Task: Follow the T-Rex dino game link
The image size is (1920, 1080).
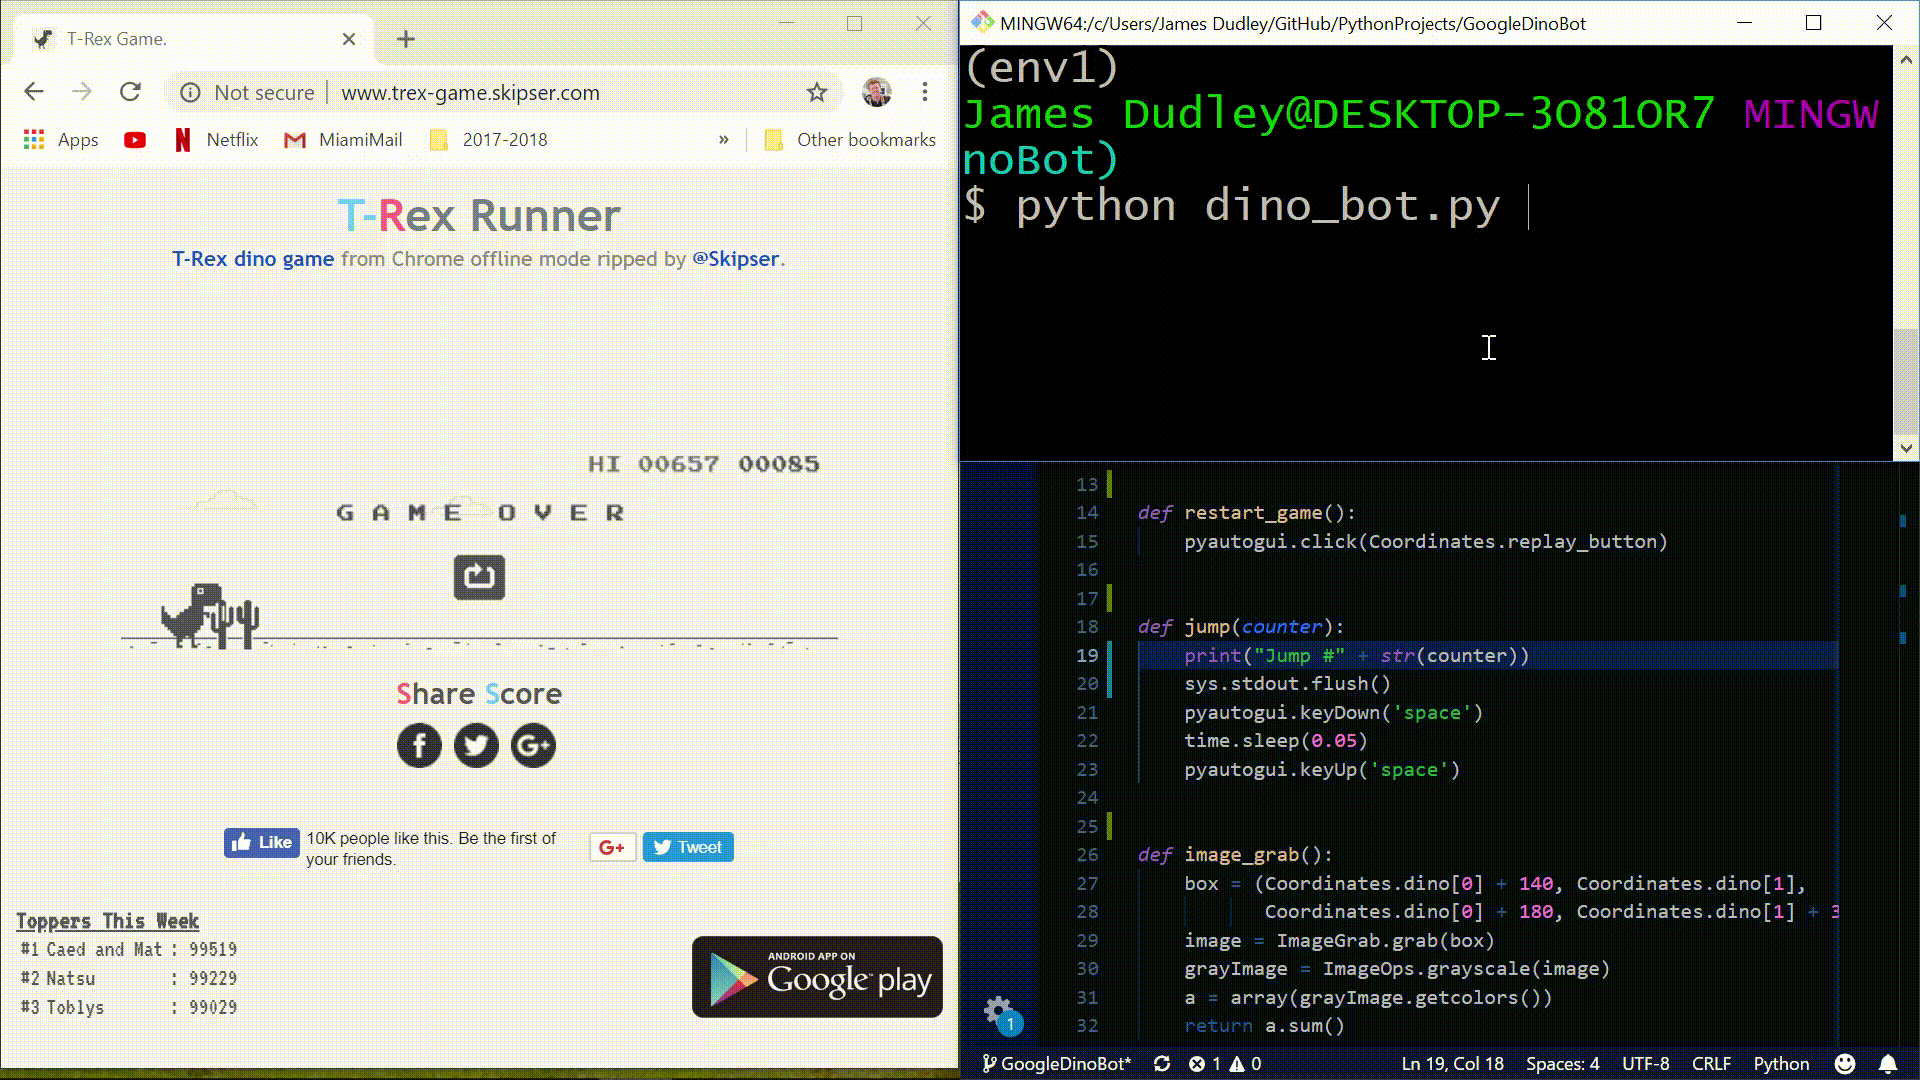Action: coord(253,259)
